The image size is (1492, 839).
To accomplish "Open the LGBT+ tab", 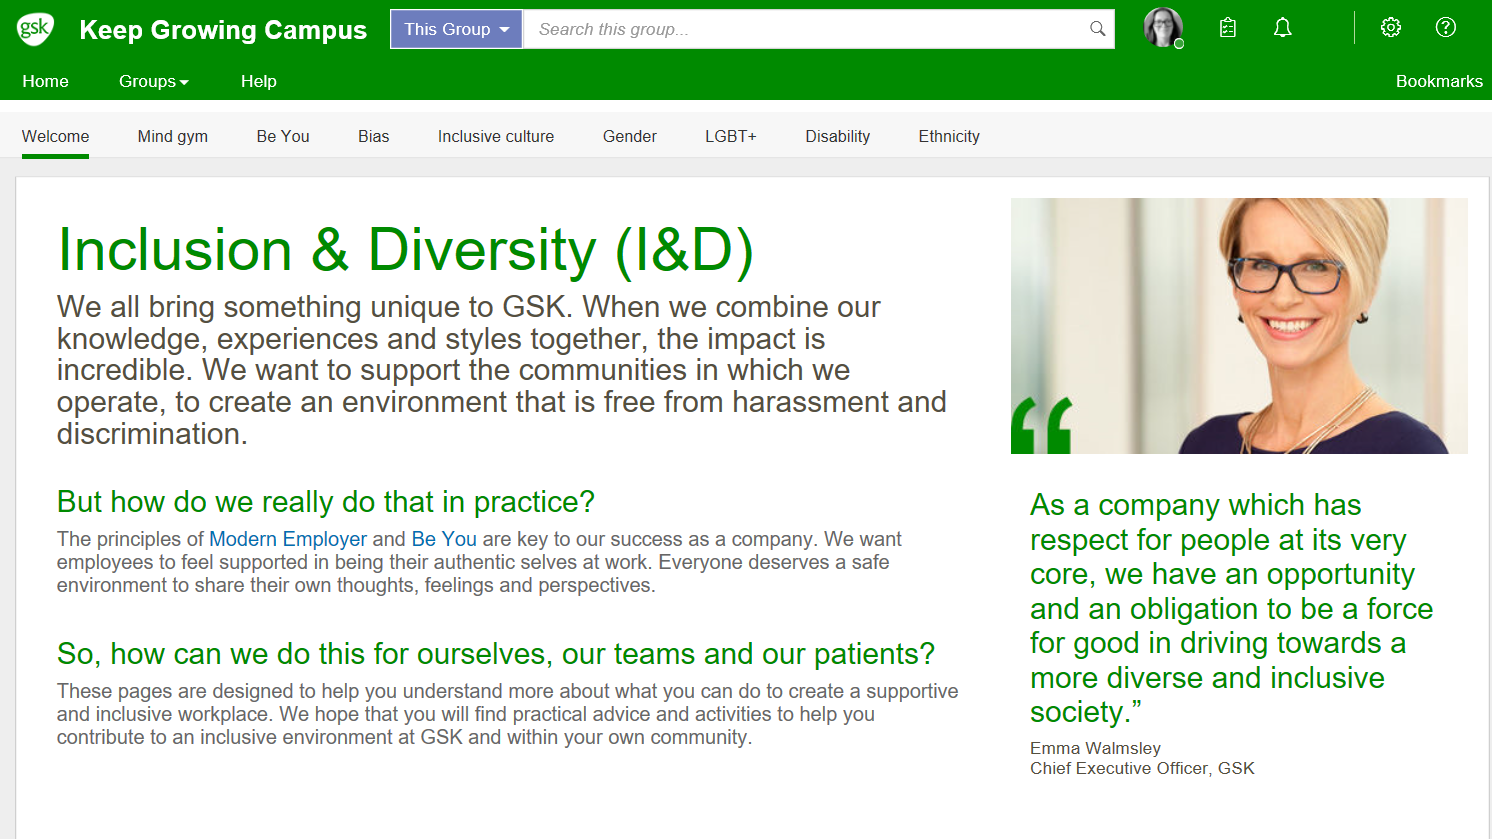I will 731,136.
